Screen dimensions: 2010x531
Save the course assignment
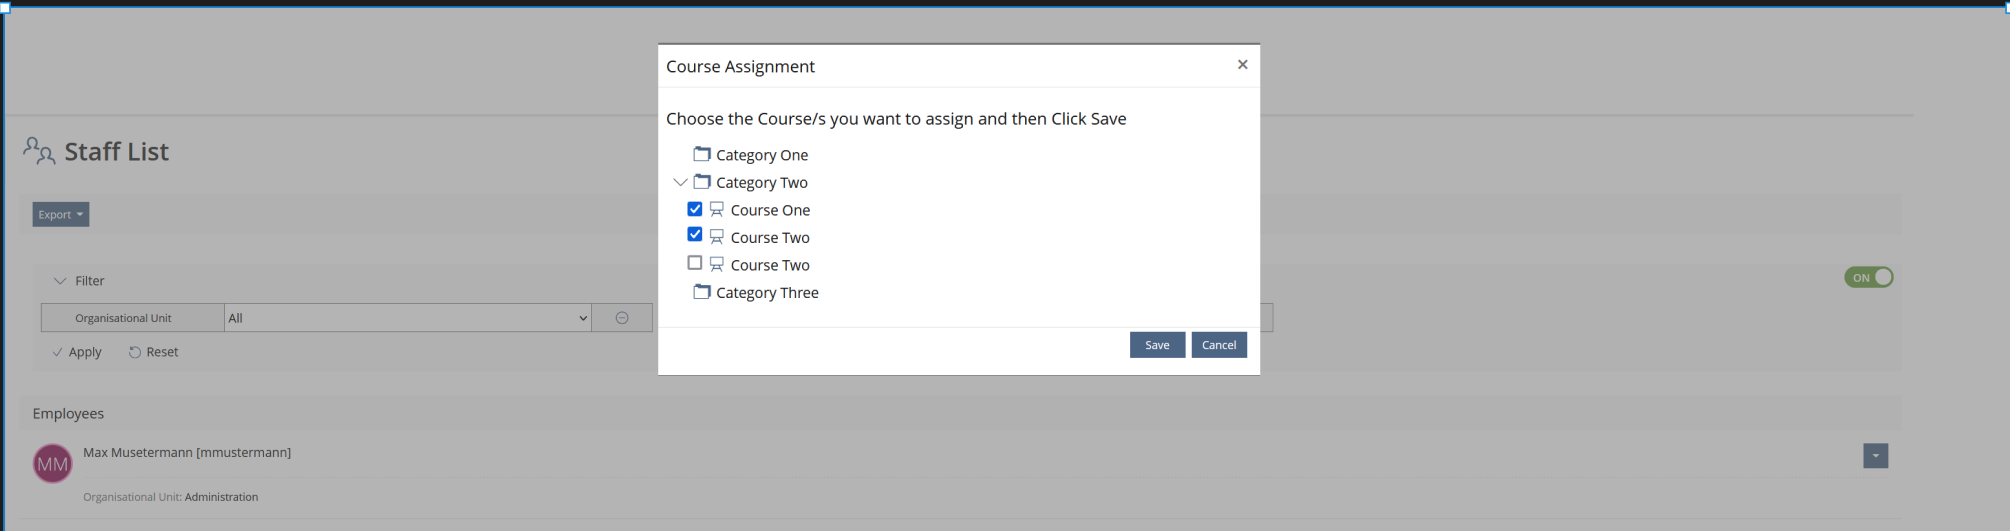[1157, 345]
